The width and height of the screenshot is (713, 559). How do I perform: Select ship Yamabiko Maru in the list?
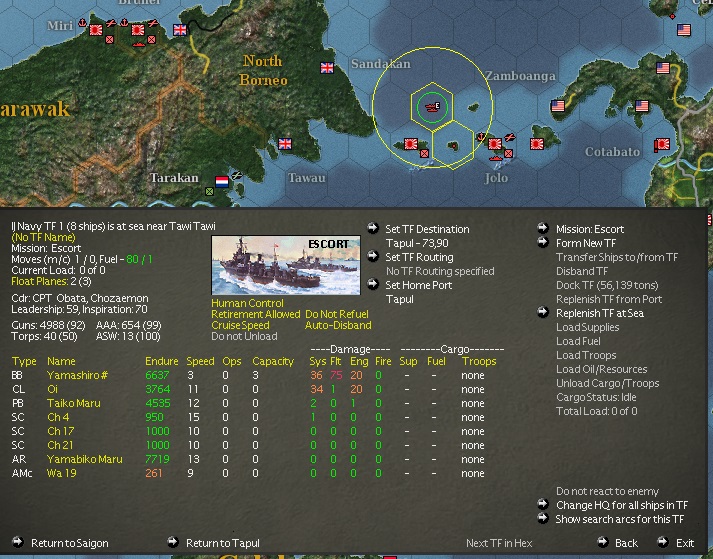click(85, 460)
